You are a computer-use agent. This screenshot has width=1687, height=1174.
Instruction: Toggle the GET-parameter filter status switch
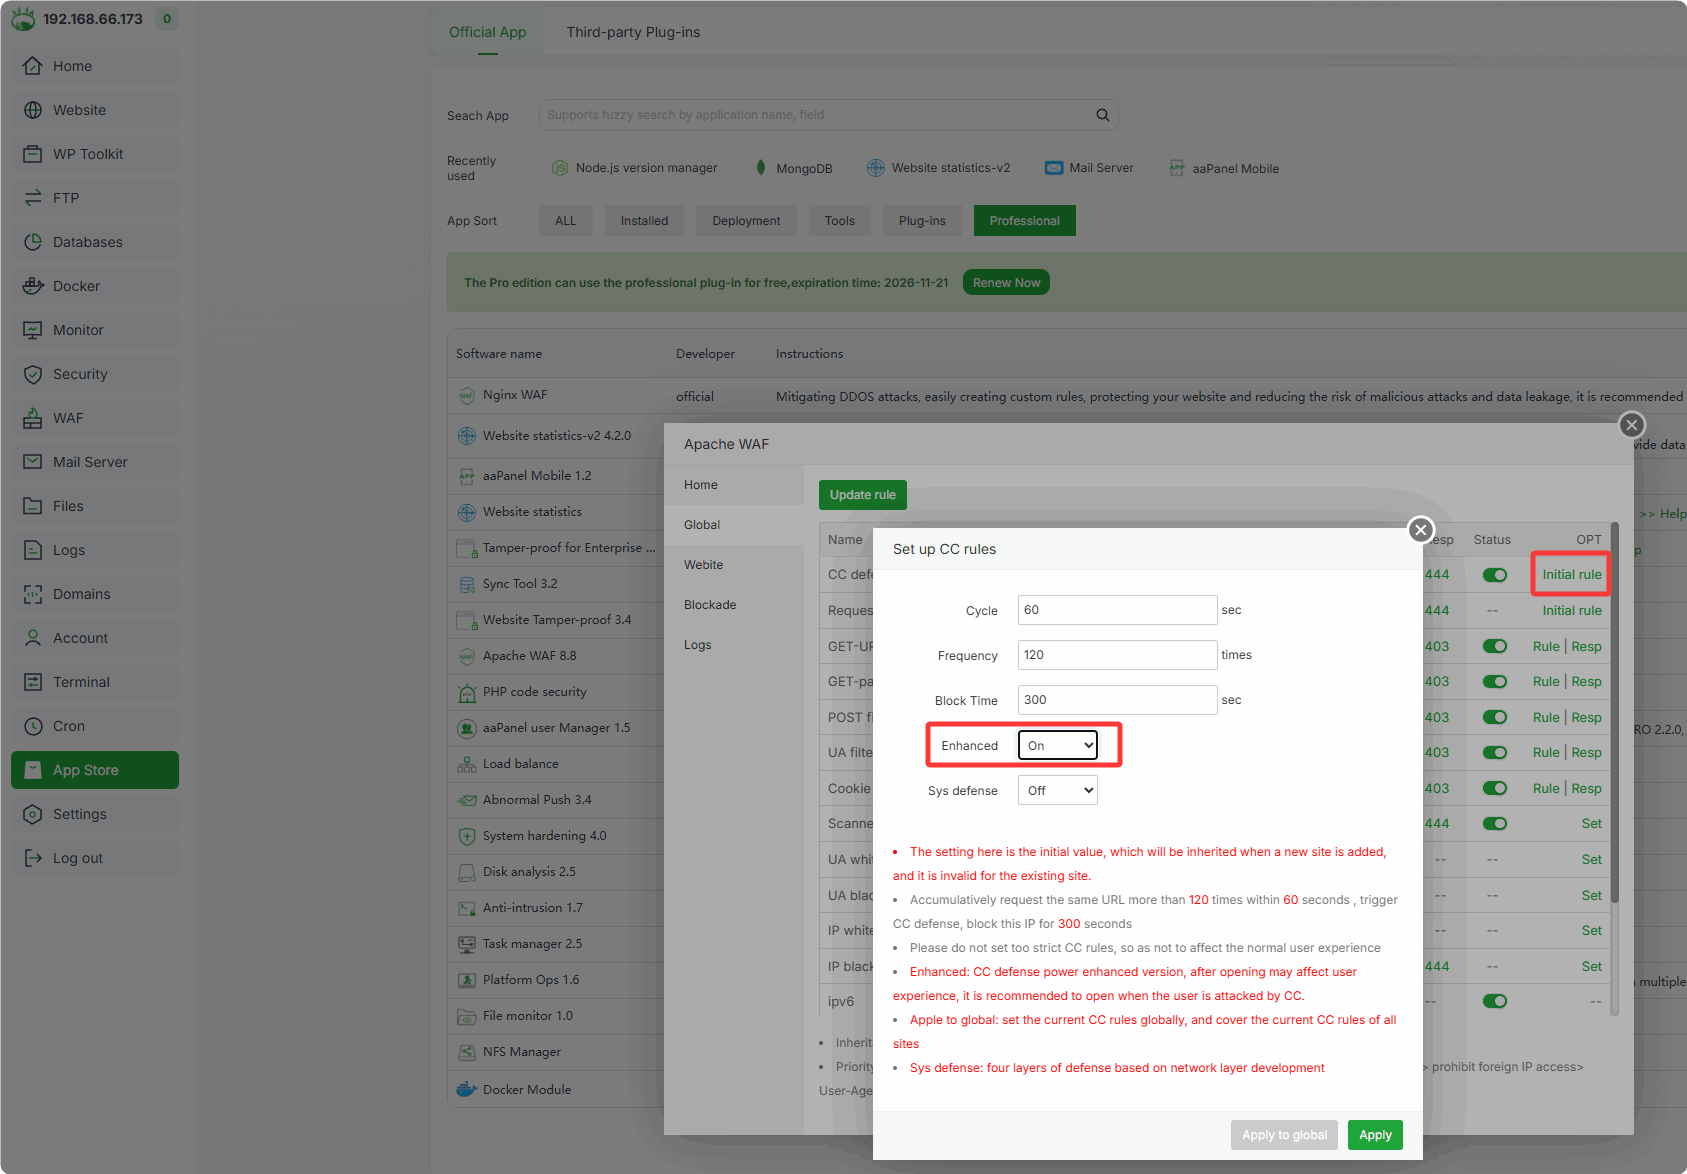click(x=1495, y=682)
